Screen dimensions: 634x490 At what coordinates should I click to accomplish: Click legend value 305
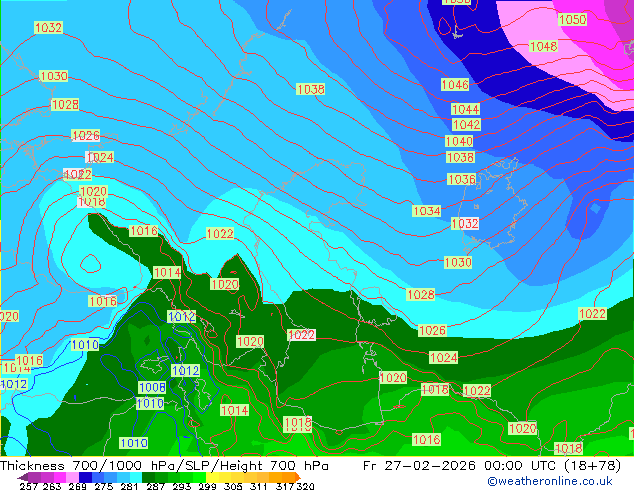tap(233, 486)
